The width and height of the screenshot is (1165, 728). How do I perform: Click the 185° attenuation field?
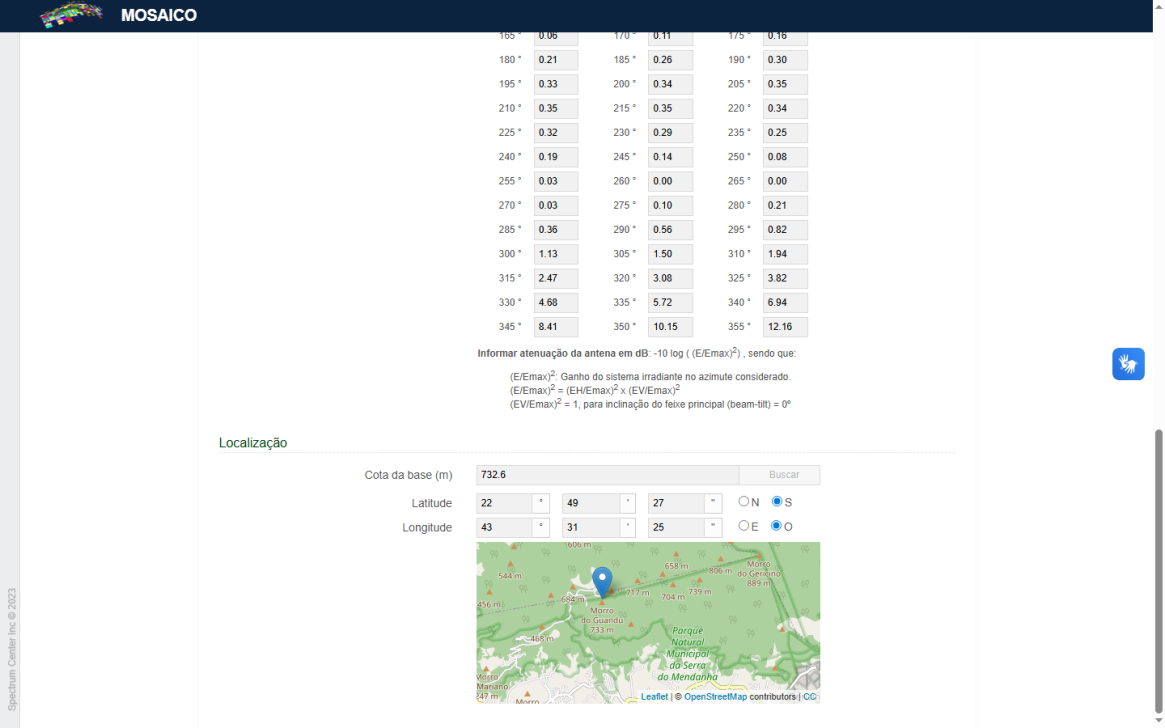(670, 60)
